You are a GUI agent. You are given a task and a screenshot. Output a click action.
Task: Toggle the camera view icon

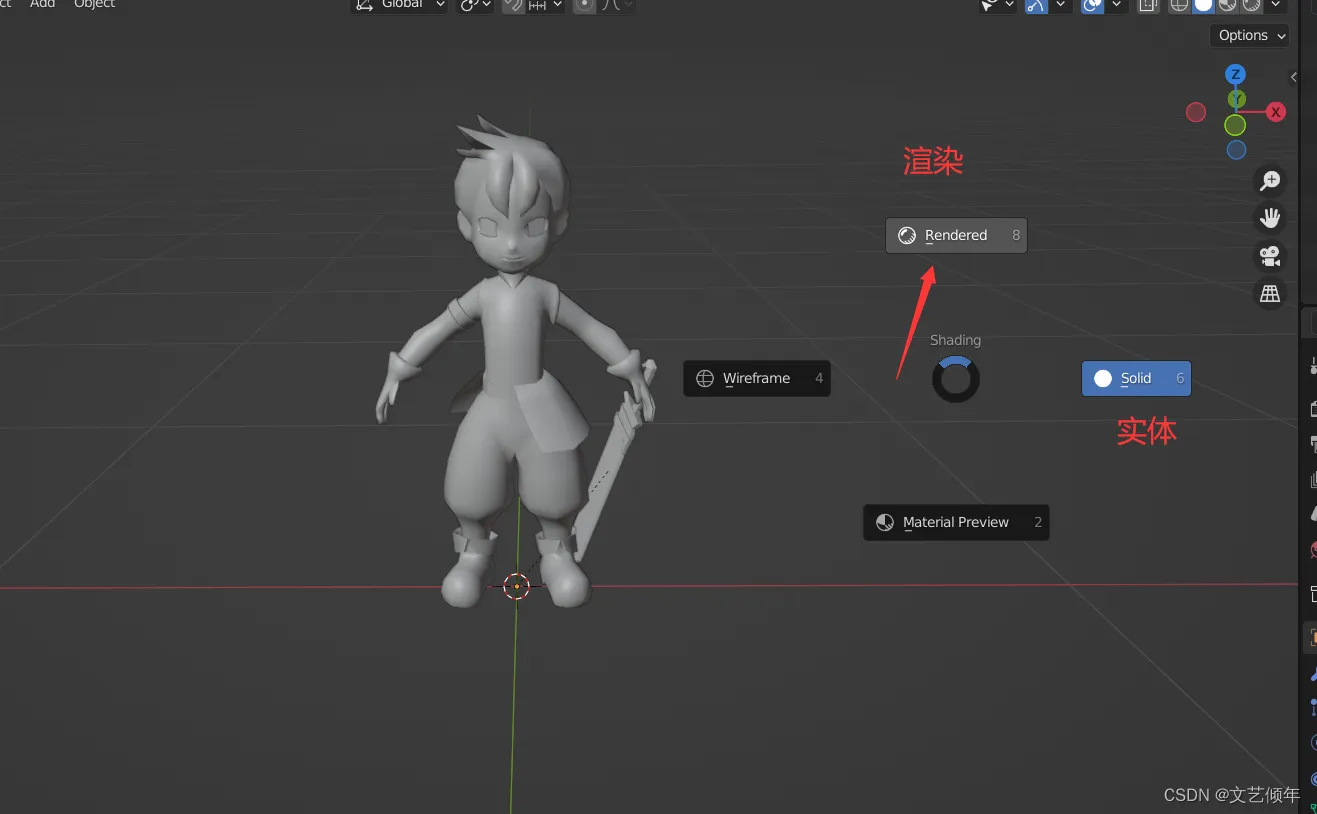tap(1270, 256)
